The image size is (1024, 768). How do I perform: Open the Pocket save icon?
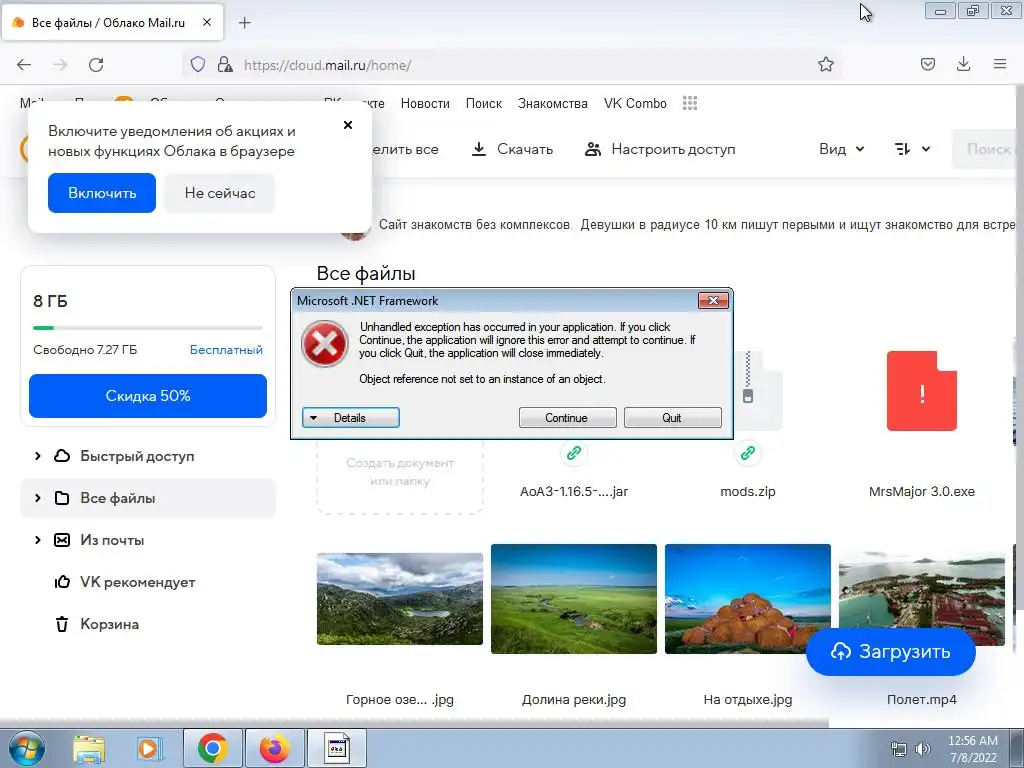click(x=927, y=64)
